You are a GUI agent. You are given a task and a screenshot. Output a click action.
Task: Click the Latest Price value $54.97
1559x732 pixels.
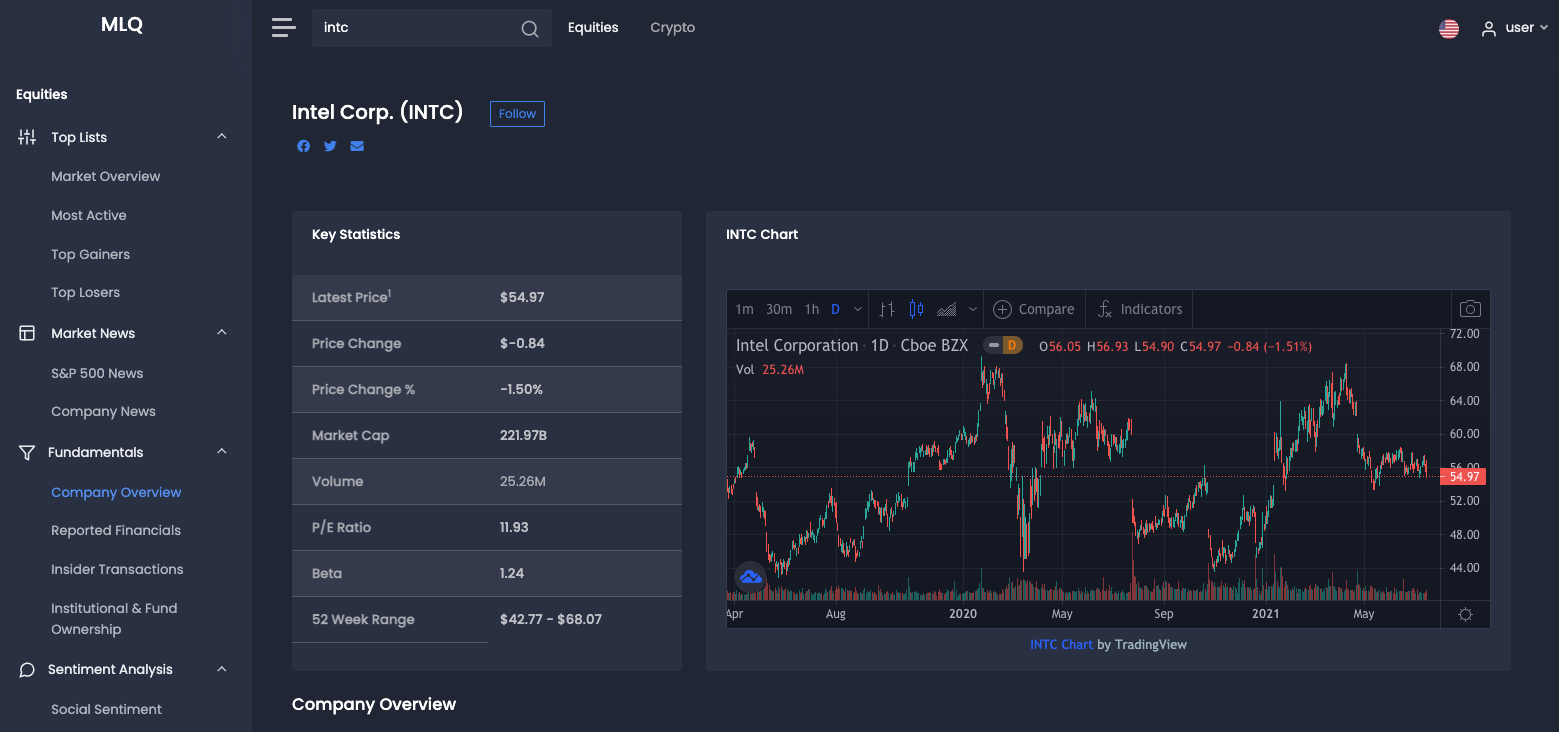click(522, 297)
